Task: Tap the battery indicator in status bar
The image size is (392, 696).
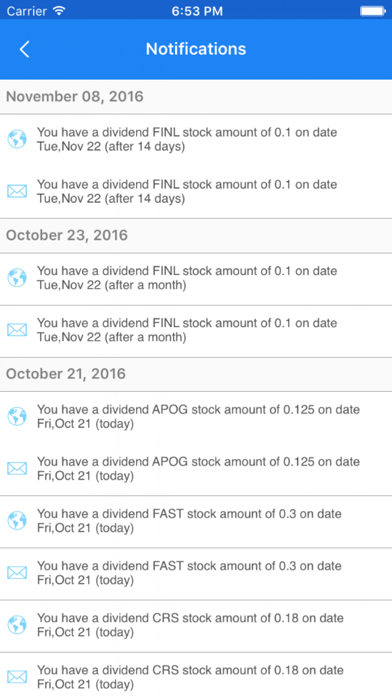Action: coord(373,11)
